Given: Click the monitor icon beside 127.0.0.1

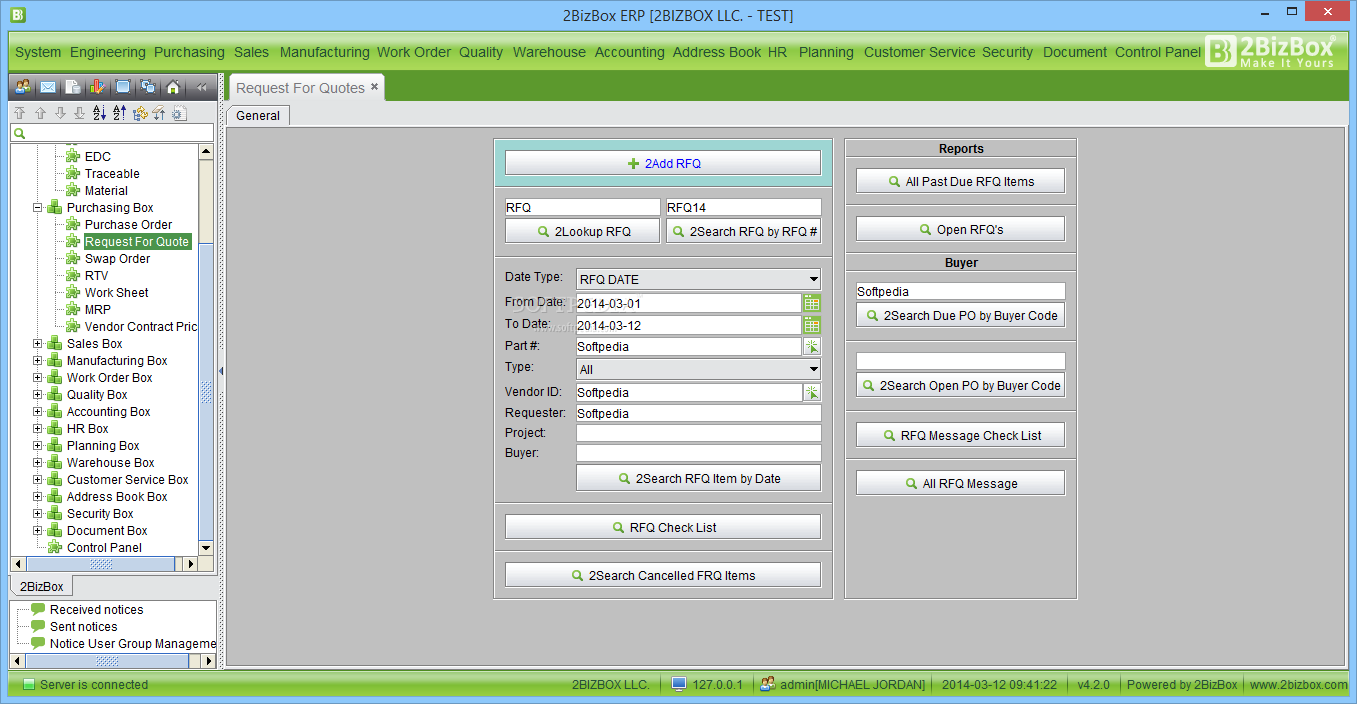Looking at the screenshot, I should pos(679,684).
